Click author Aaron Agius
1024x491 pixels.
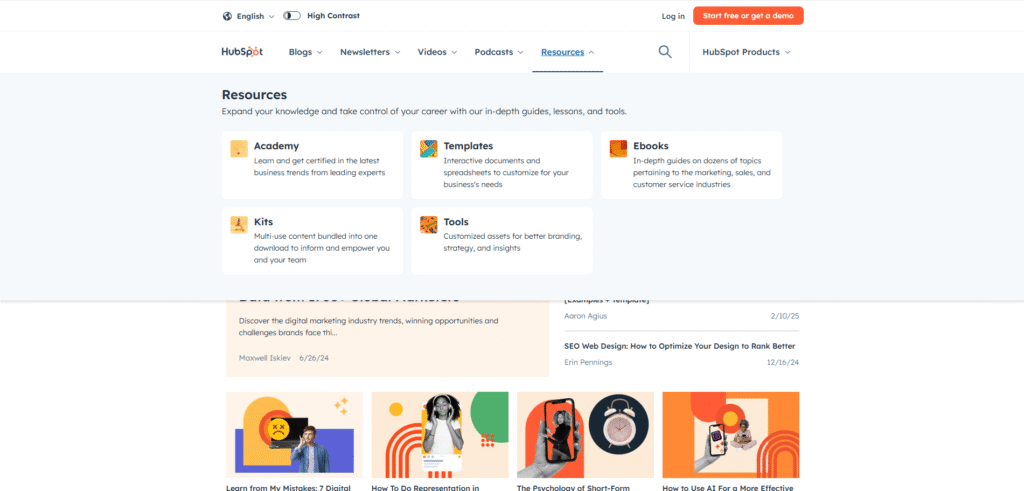[586, 316]
